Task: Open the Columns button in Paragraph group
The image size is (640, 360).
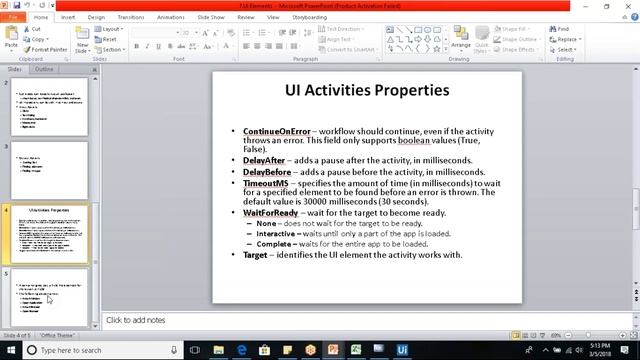Action: click(294, 46)
